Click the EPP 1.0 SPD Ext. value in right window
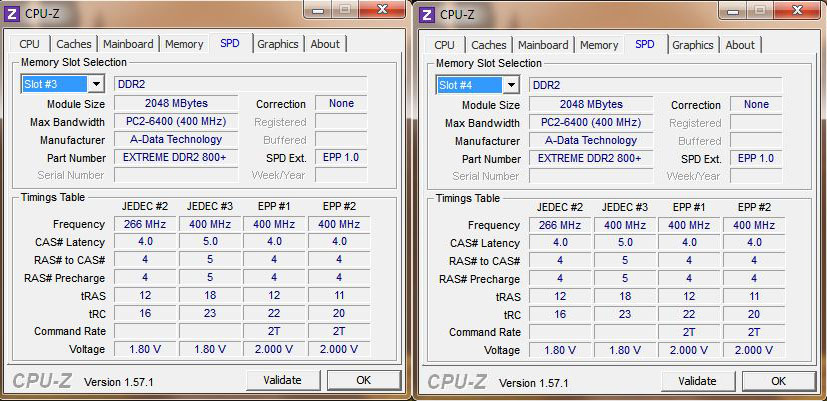 click(756, 158)
